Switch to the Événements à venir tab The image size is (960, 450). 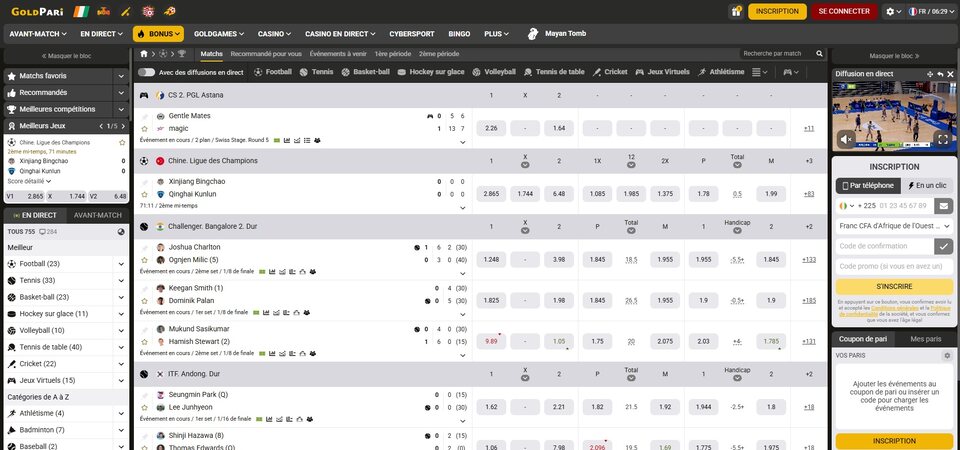[x=338, y=54]
